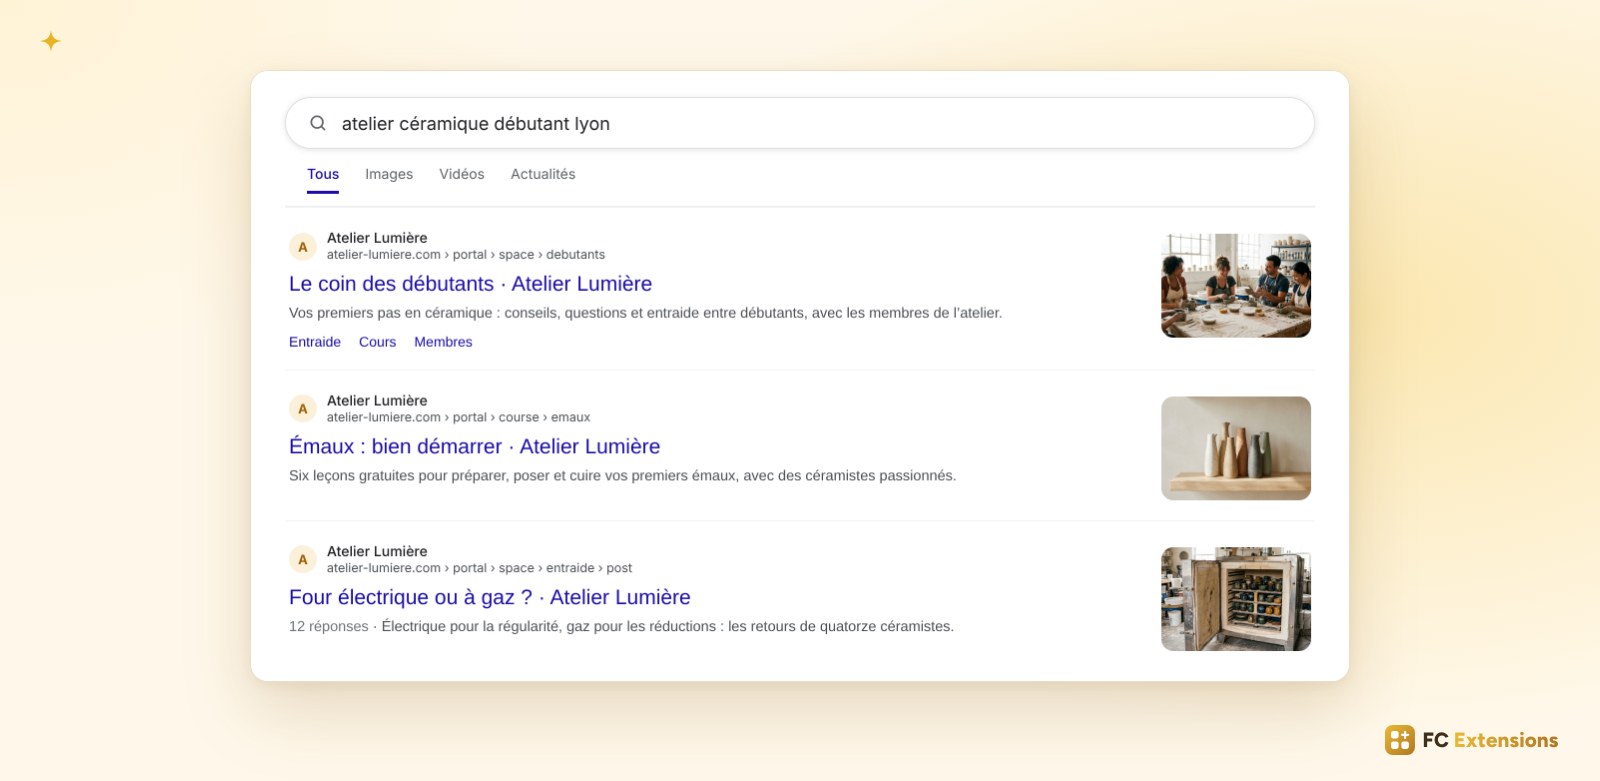This screenshot has width=1600, height=781.
Task: Open 'Le coin des débutants' result
Action: tap(470, 284)
